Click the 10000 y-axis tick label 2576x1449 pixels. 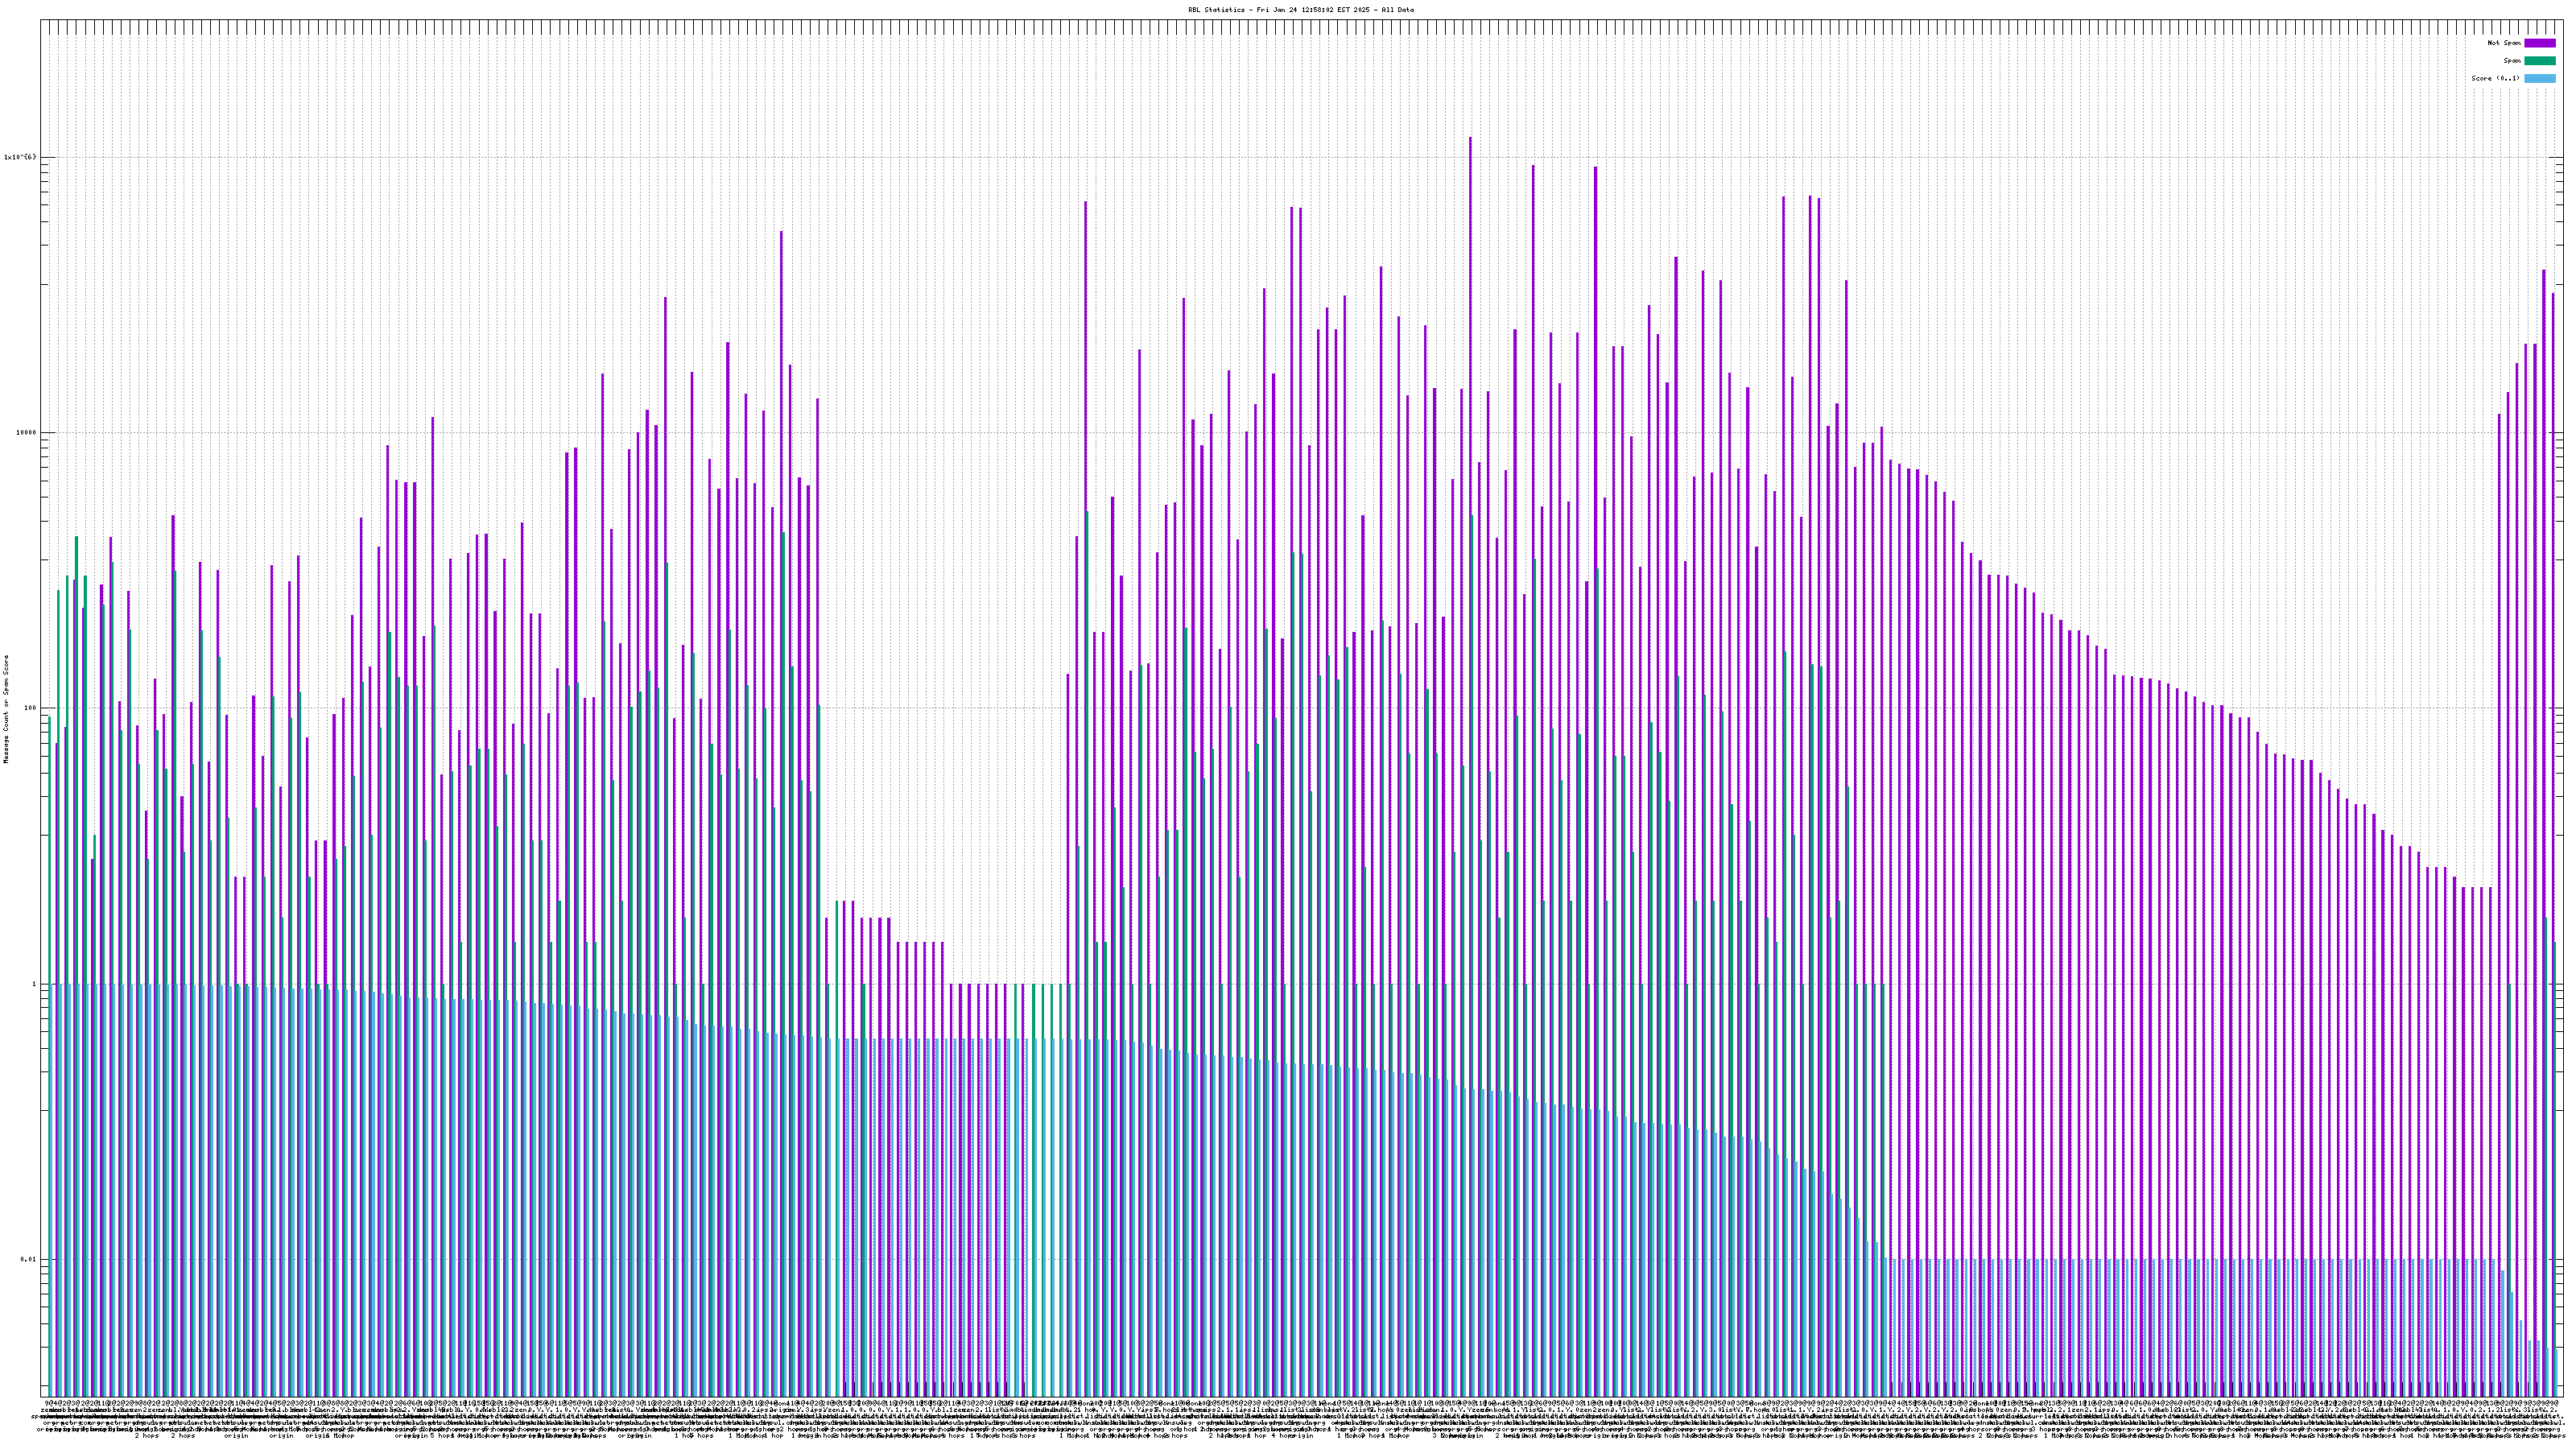pos(25,433)
